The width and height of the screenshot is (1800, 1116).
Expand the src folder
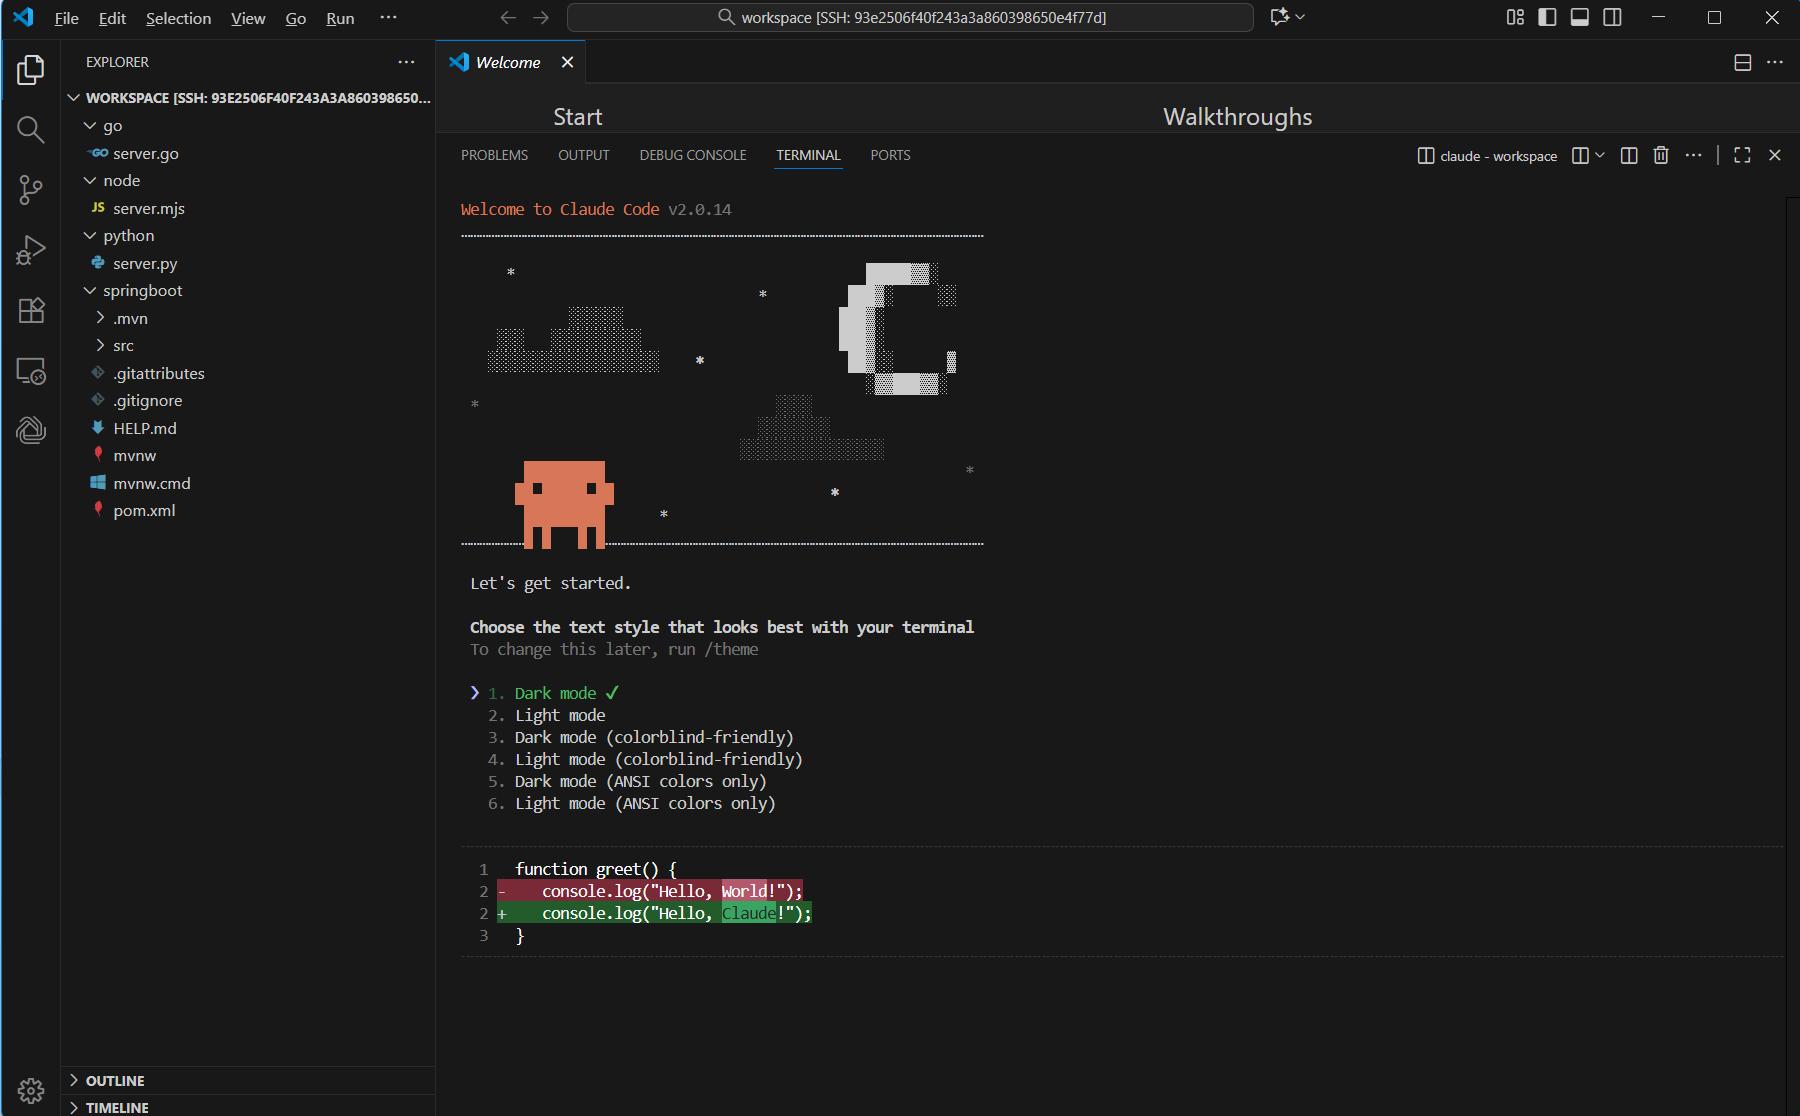tap(123, 346)
